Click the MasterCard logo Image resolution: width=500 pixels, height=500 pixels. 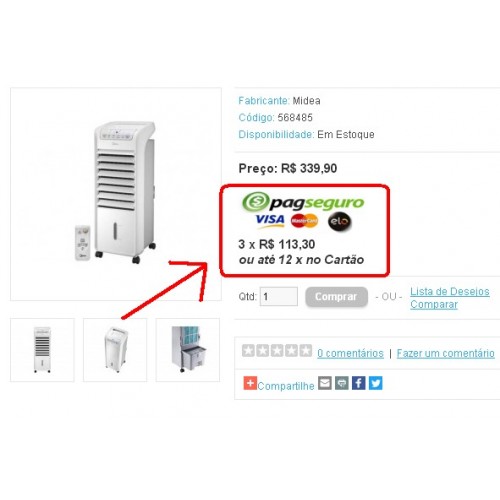point(304,221)
